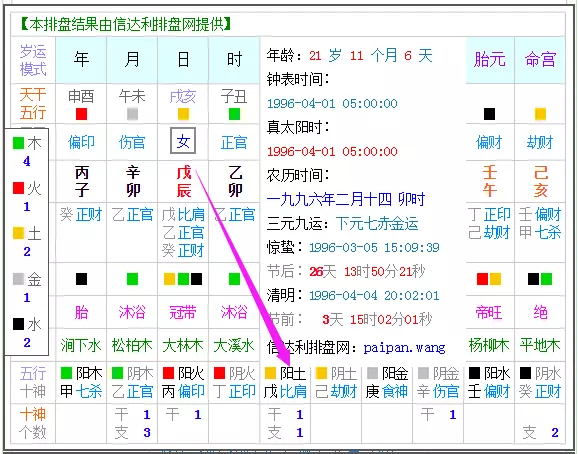
Task: Click the red 火 legend swatch
Action: point(18,188)
